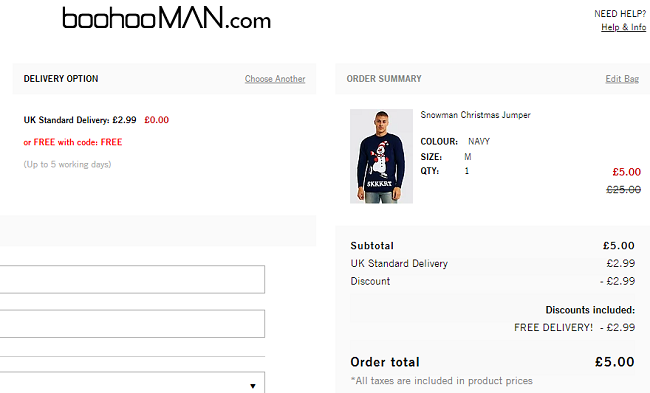The width and height of the screenshot is (650, 393).
Task: Click the NEED HELP? heading text
Action: [x=620, y=14]
